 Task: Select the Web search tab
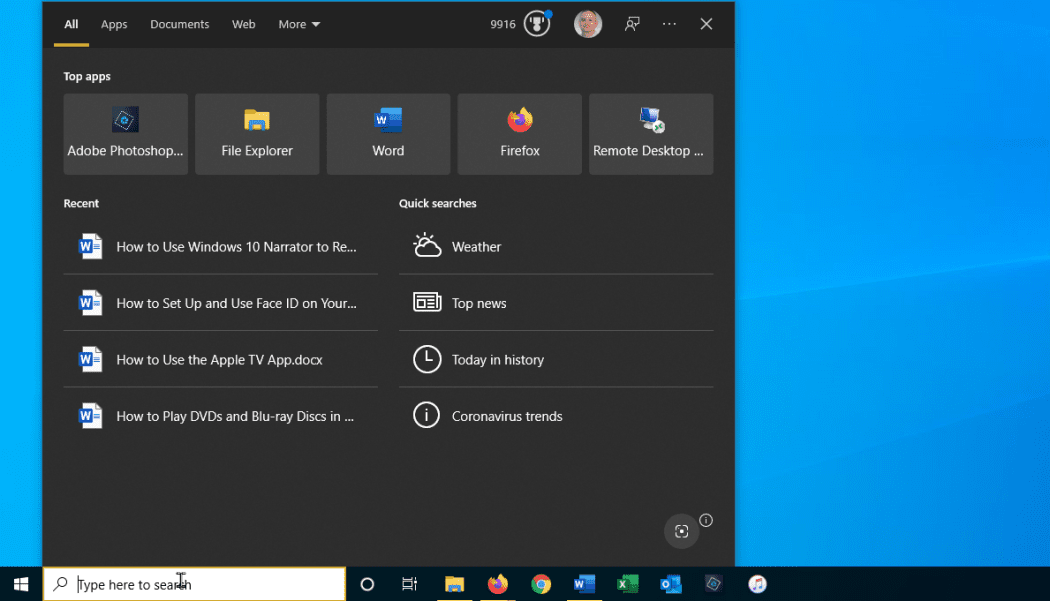244,24
